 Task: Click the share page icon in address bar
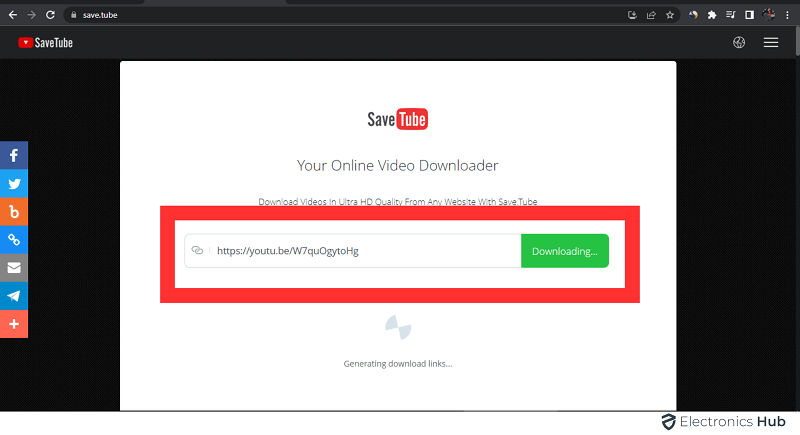click(651, 15)
